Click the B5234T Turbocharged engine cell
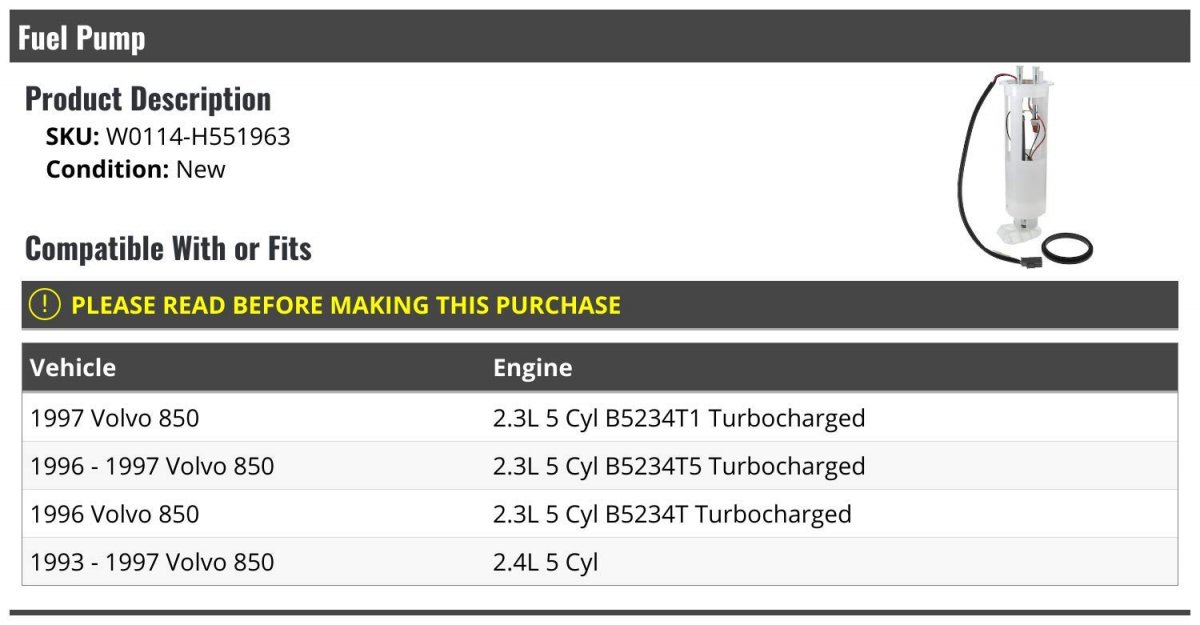Image resolution: width=1200 pixels, height=625 pixels. click(x=672, y=514)
